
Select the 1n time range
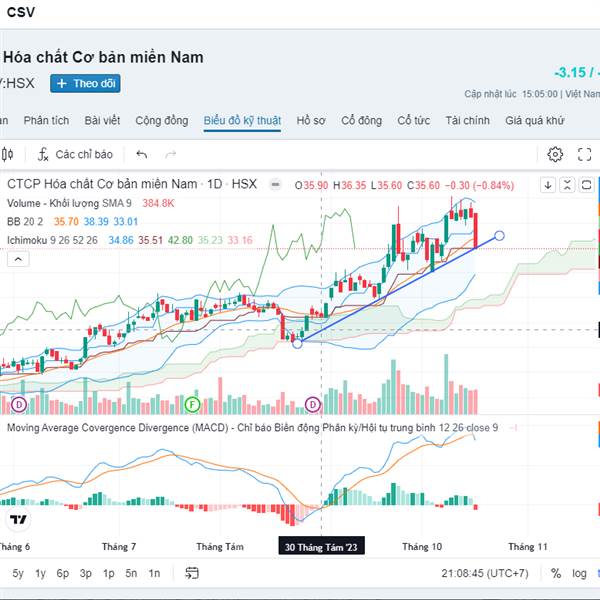click(x=154, y=573)
